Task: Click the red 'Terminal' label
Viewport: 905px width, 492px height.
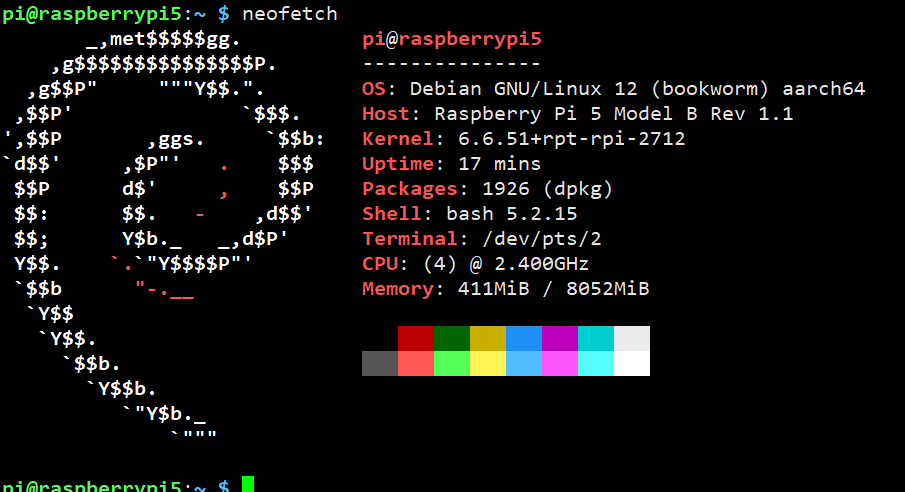Action: click(410, 238)
